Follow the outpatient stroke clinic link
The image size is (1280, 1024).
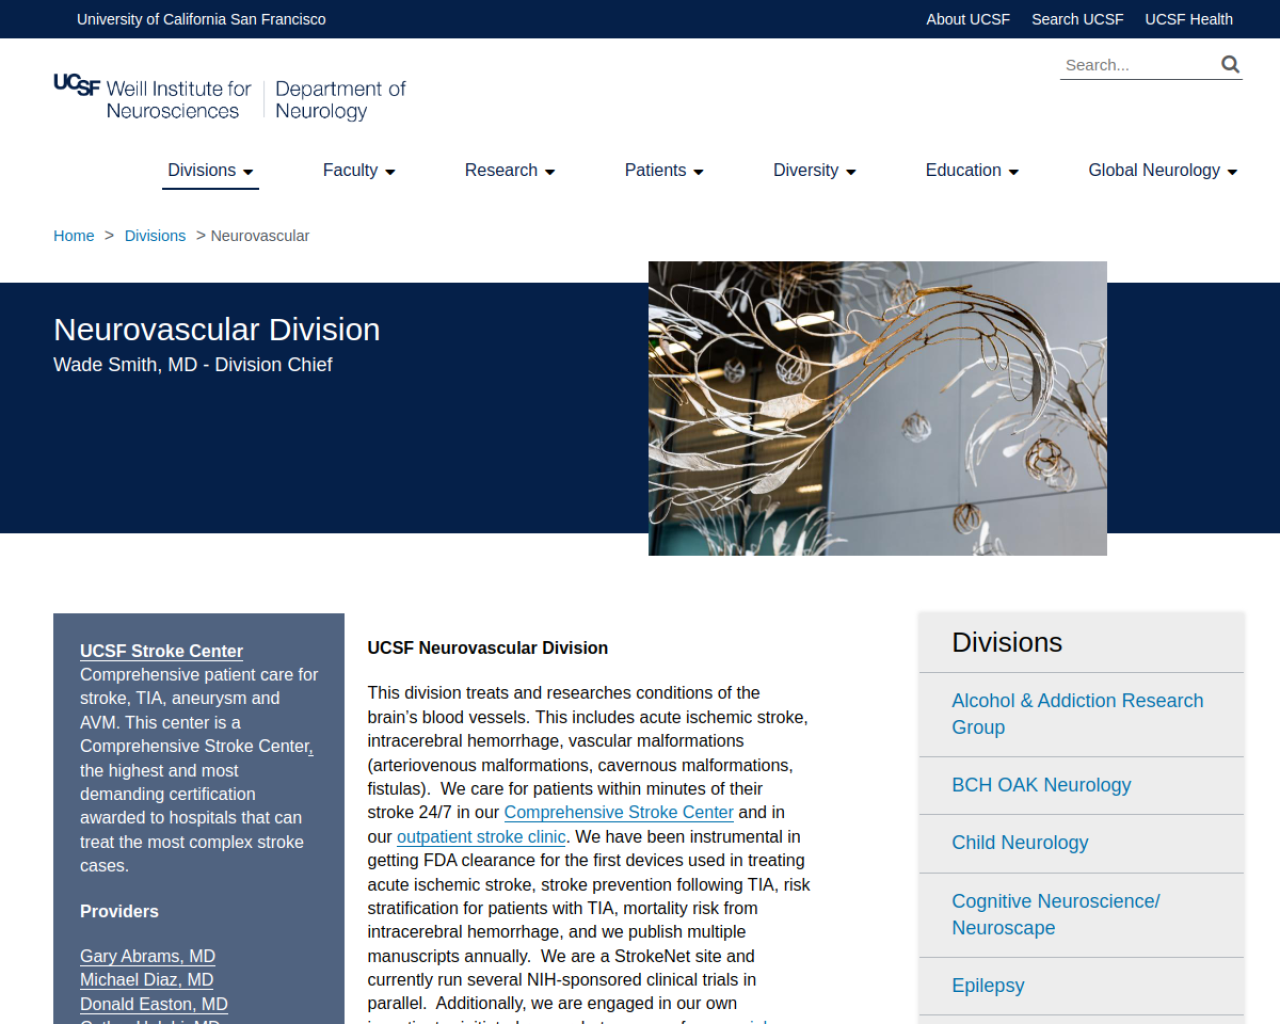(481, 836)
